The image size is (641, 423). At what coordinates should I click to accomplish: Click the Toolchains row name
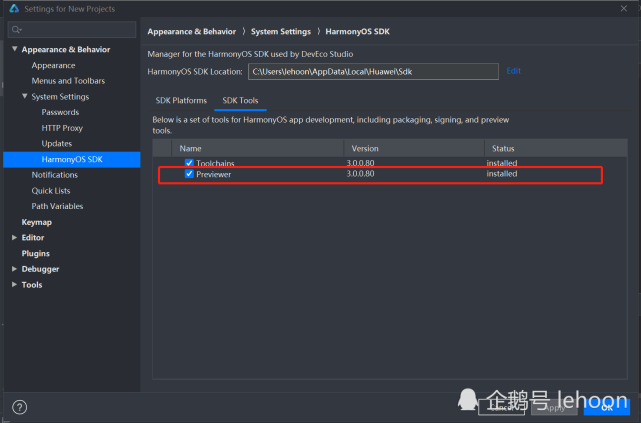tap(215, 163)
